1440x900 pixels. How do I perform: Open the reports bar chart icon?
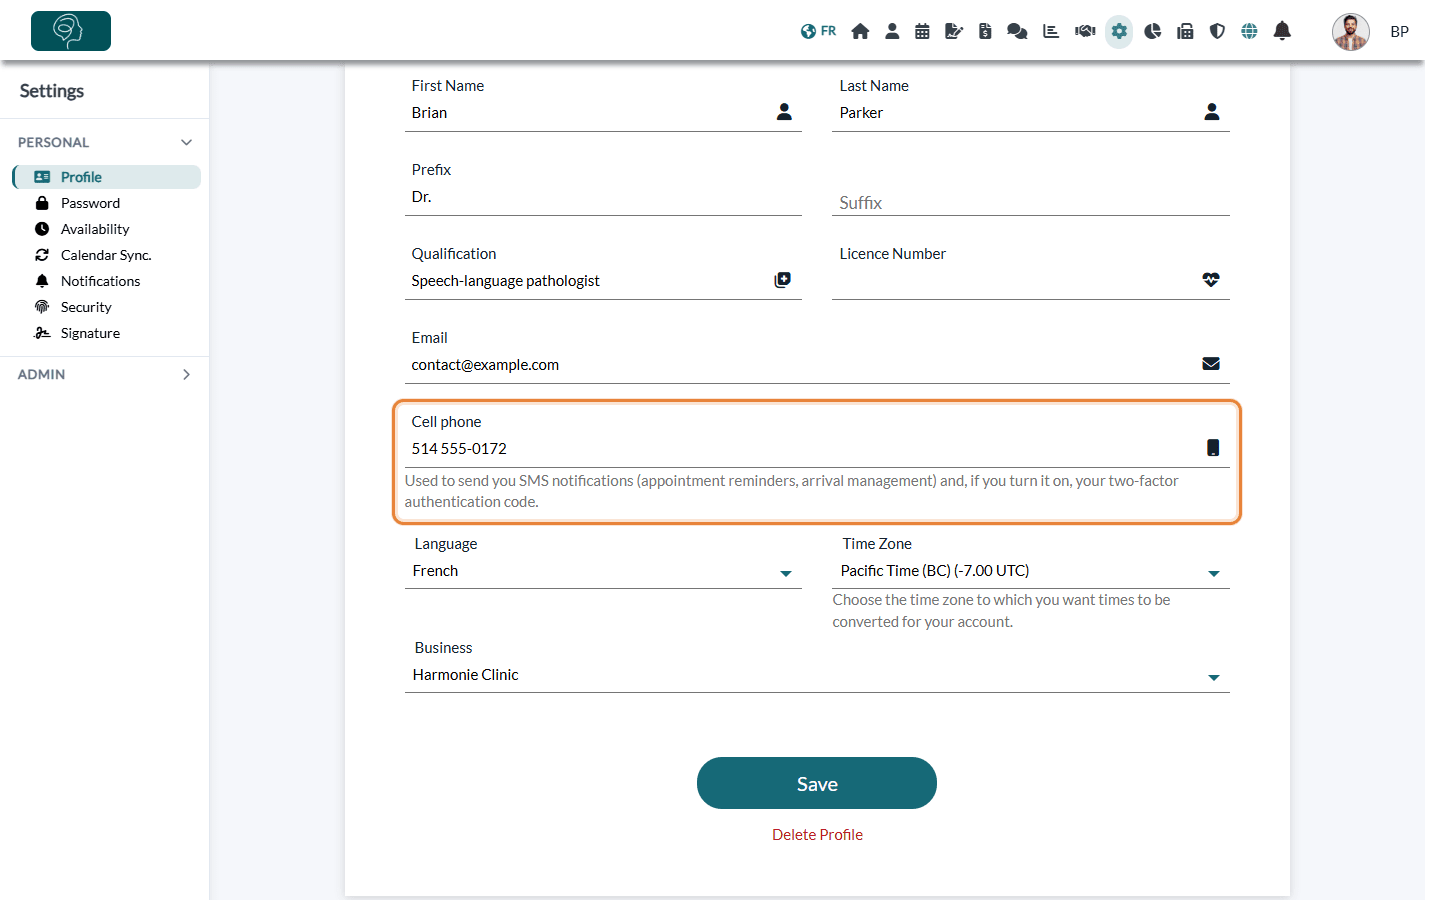[1051, 31]
